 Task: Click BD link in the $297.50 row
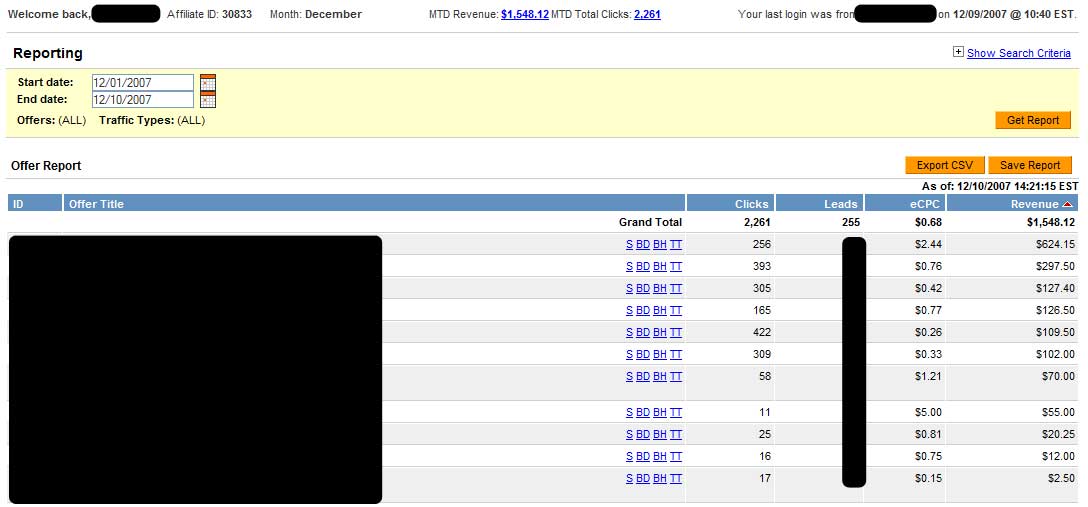(643, 266)
